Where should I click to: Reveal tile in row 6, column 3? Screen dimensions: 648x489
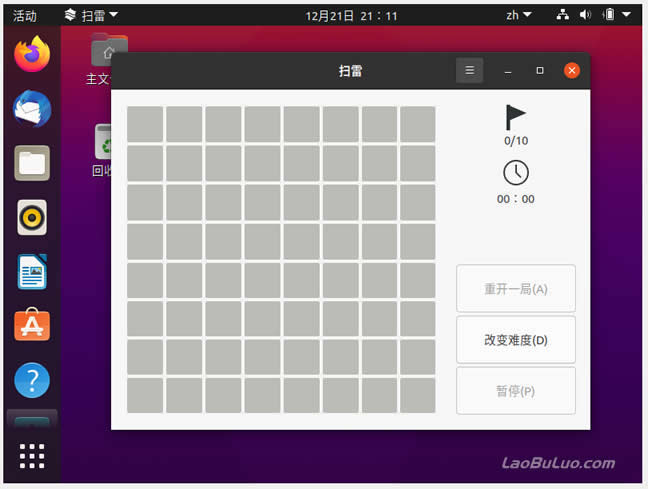(223, 319)
